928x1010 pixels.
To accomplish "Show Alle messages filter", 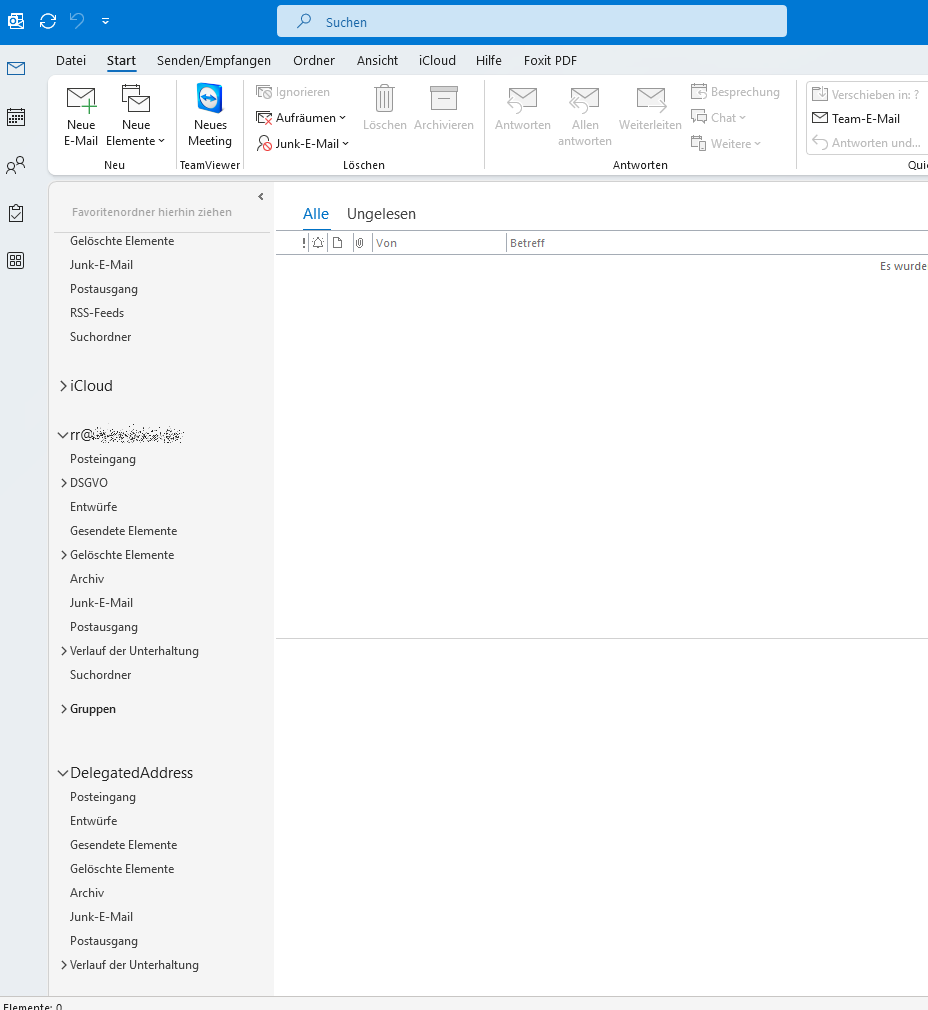I will 316,214.
